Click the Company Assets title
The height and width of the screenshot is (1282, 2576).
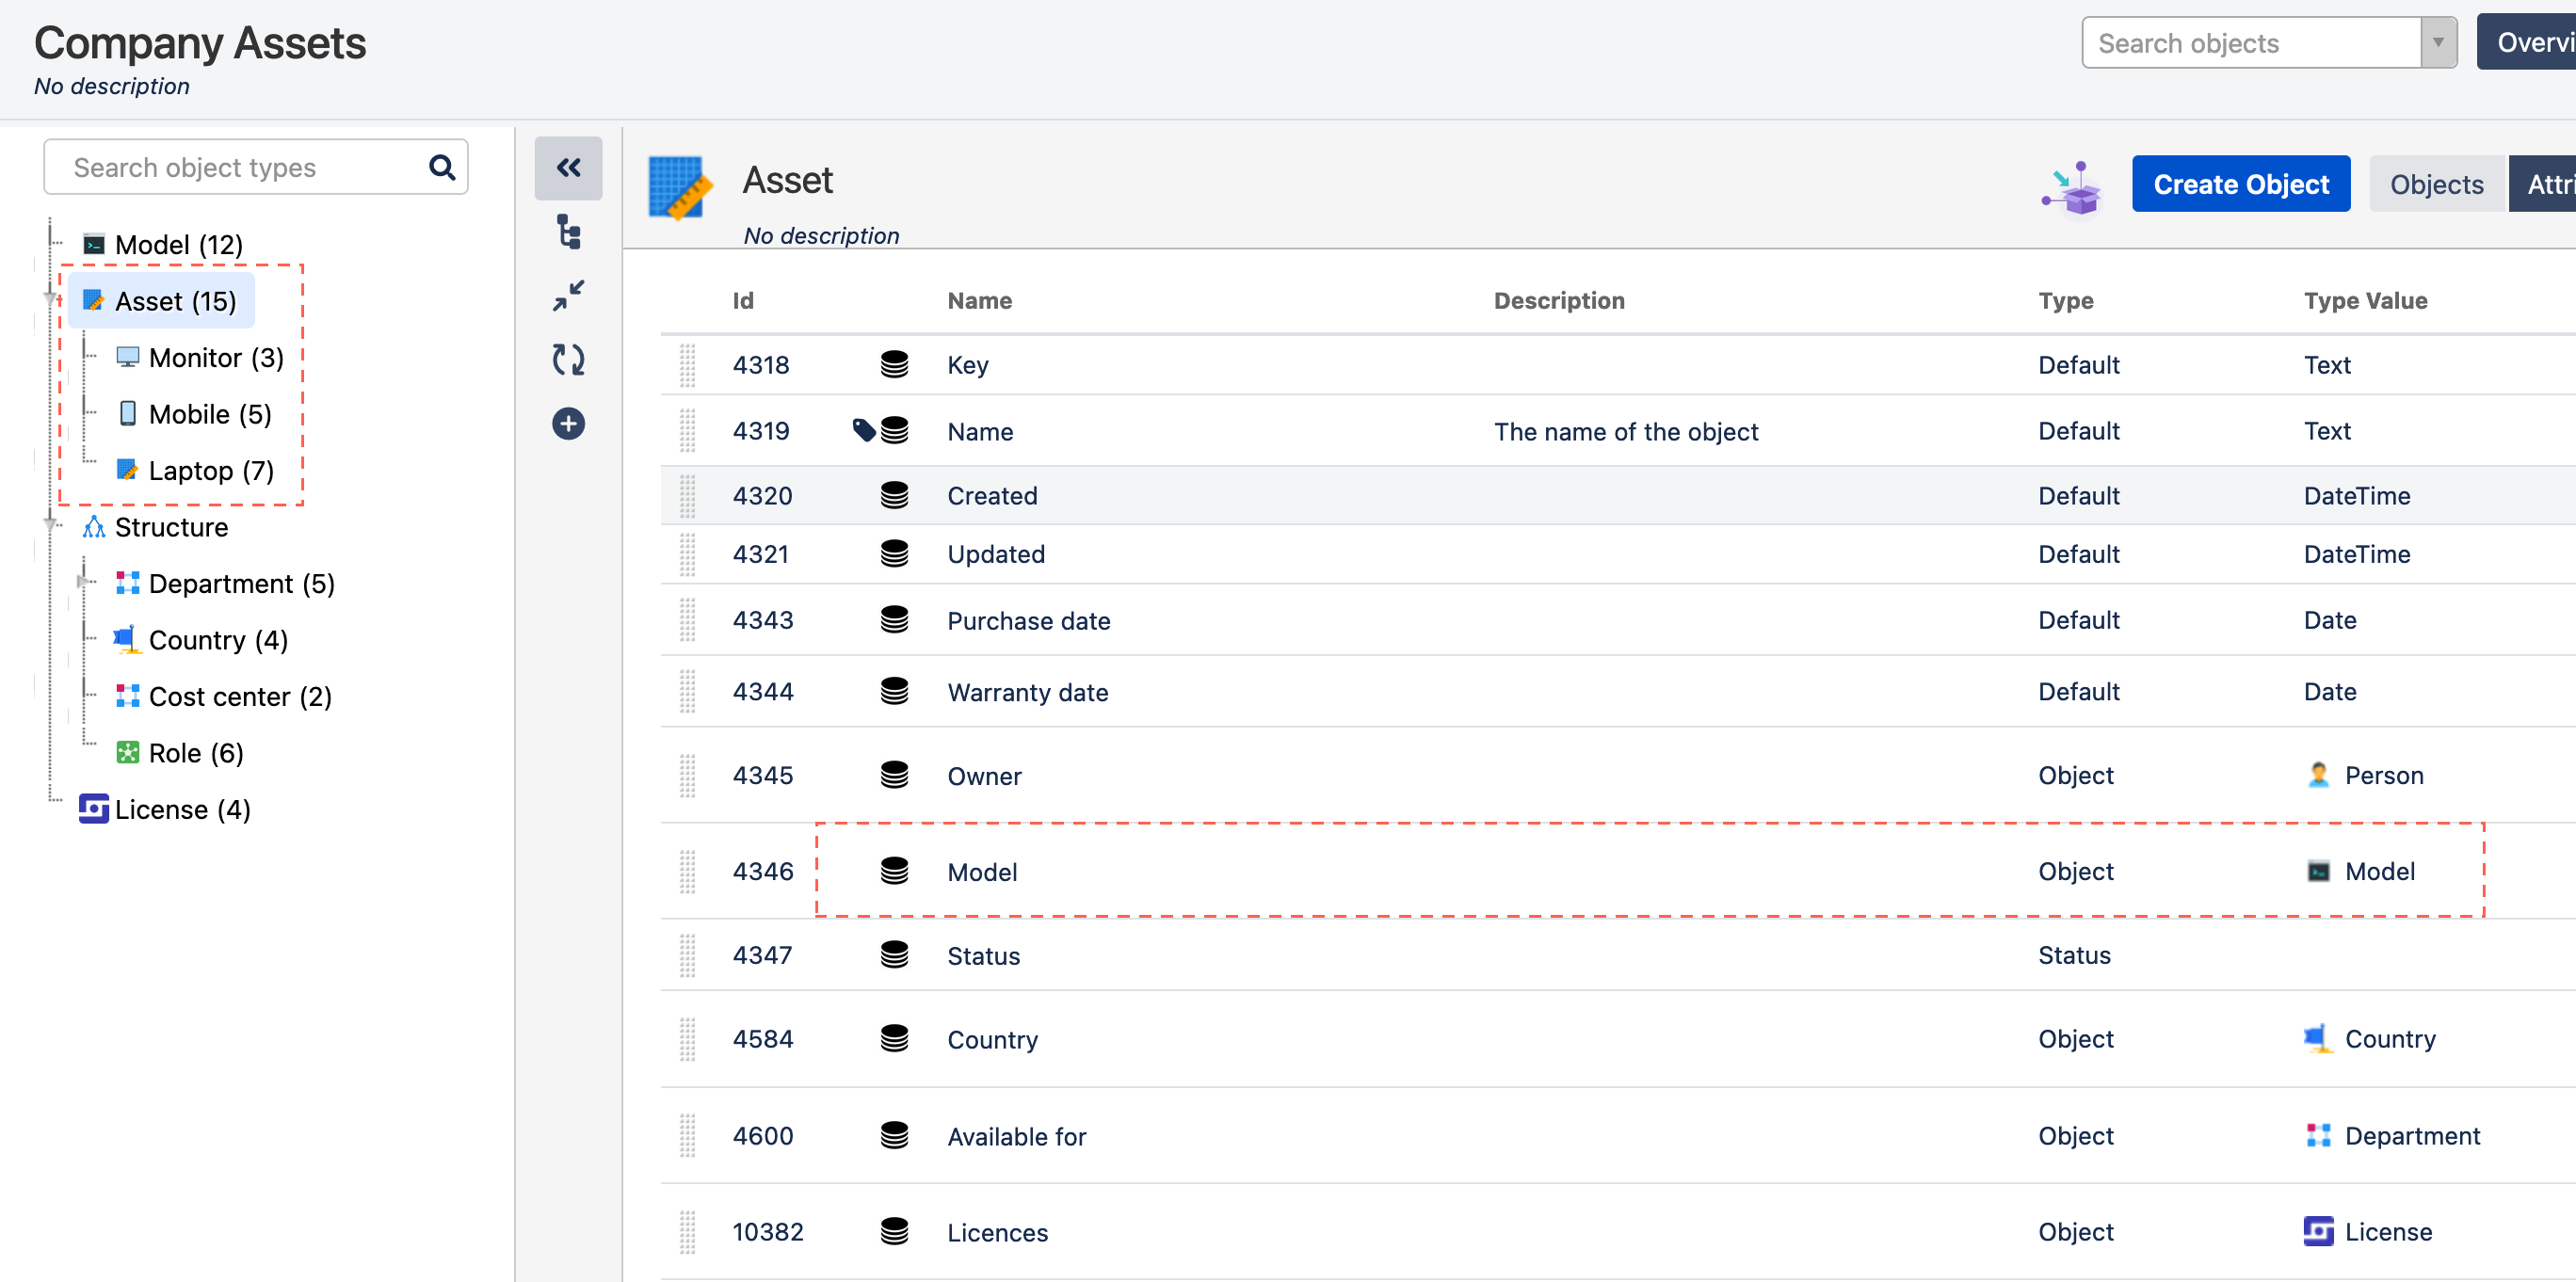coord(200,44)
